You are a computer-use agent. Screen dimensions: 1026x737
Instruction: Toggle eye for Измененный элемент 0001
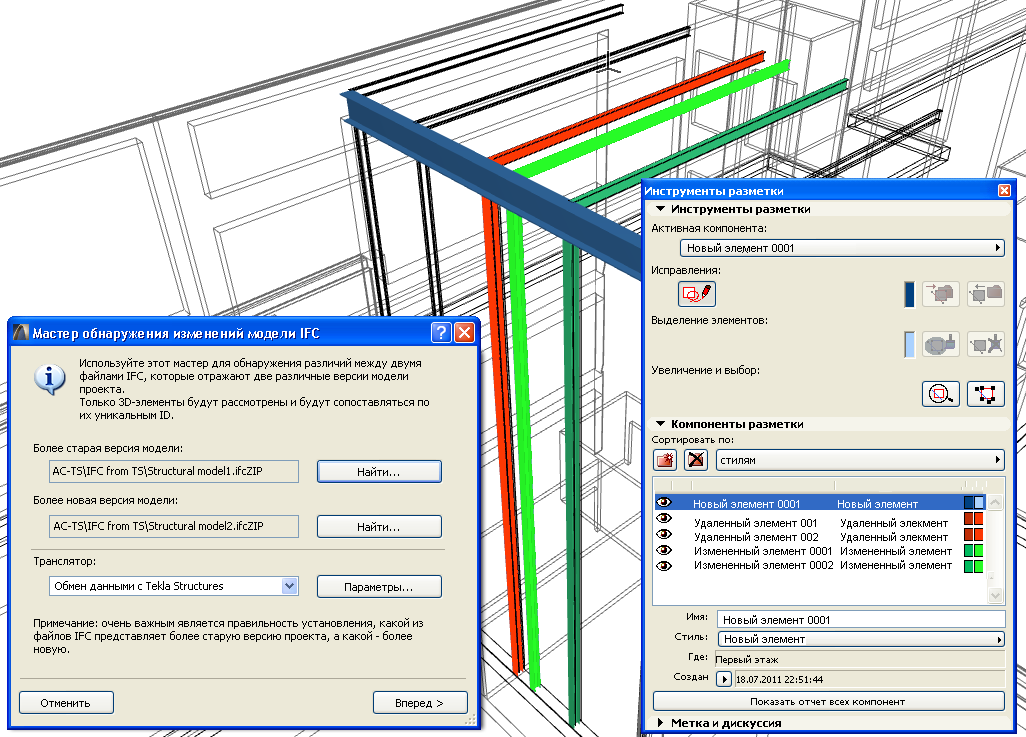pos(664,550)
